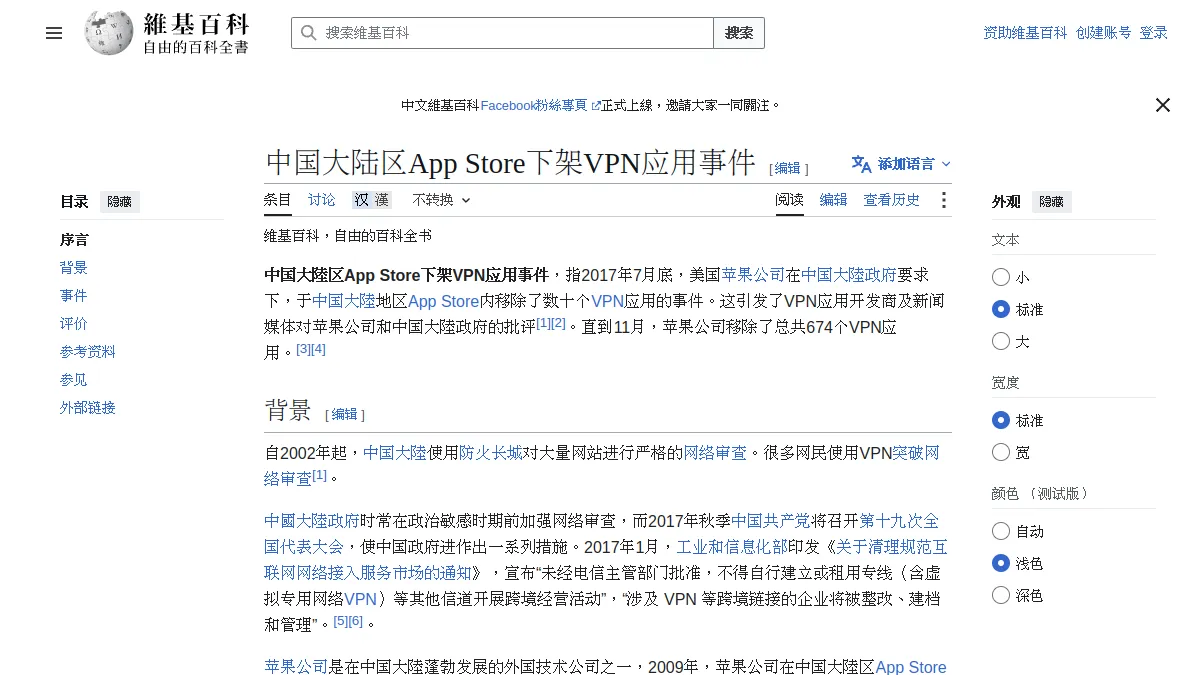Expand the 添加语言 dropdown

[902, 164]
